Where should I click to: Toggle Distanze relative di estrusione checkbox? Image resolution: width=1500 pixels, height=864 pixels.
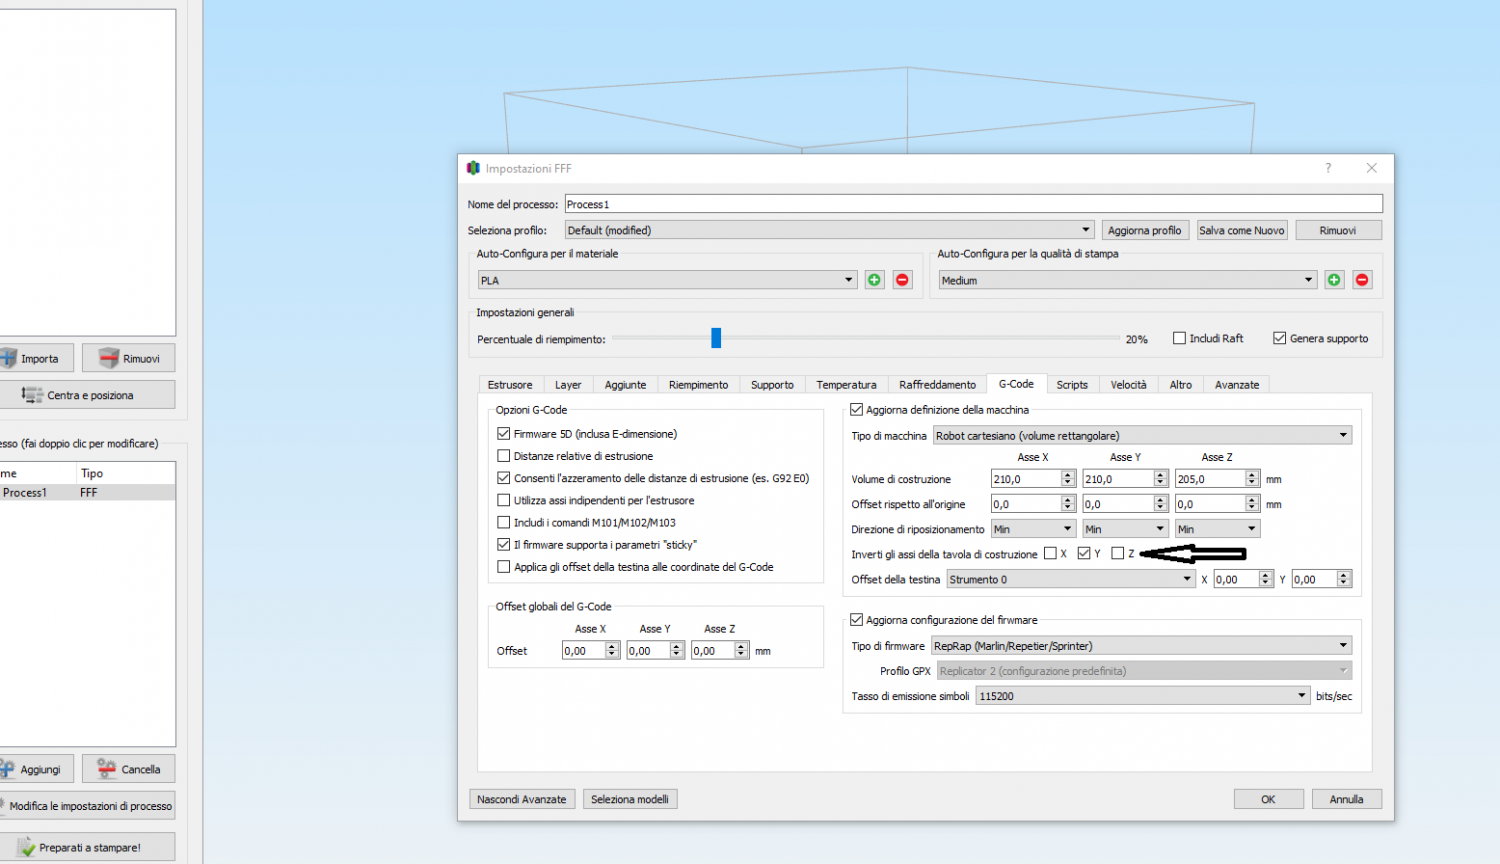(x=504, y=456)
